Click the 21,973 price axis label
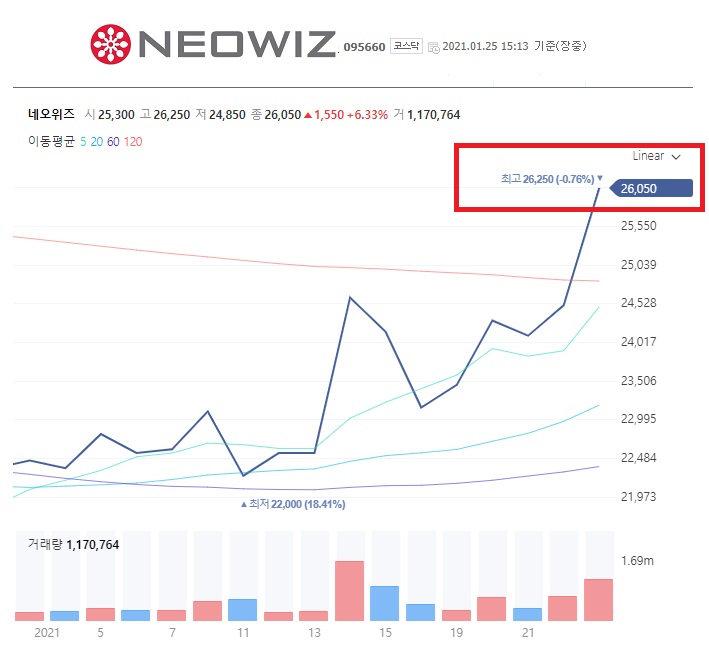This screenshot has height=647, width=709. click(638, 497)
